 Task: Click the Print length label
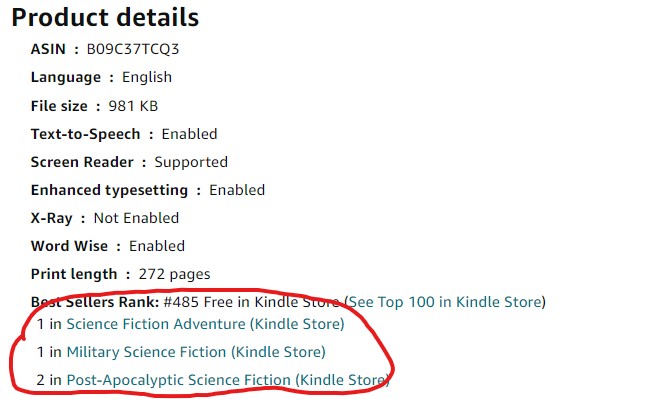74,274
